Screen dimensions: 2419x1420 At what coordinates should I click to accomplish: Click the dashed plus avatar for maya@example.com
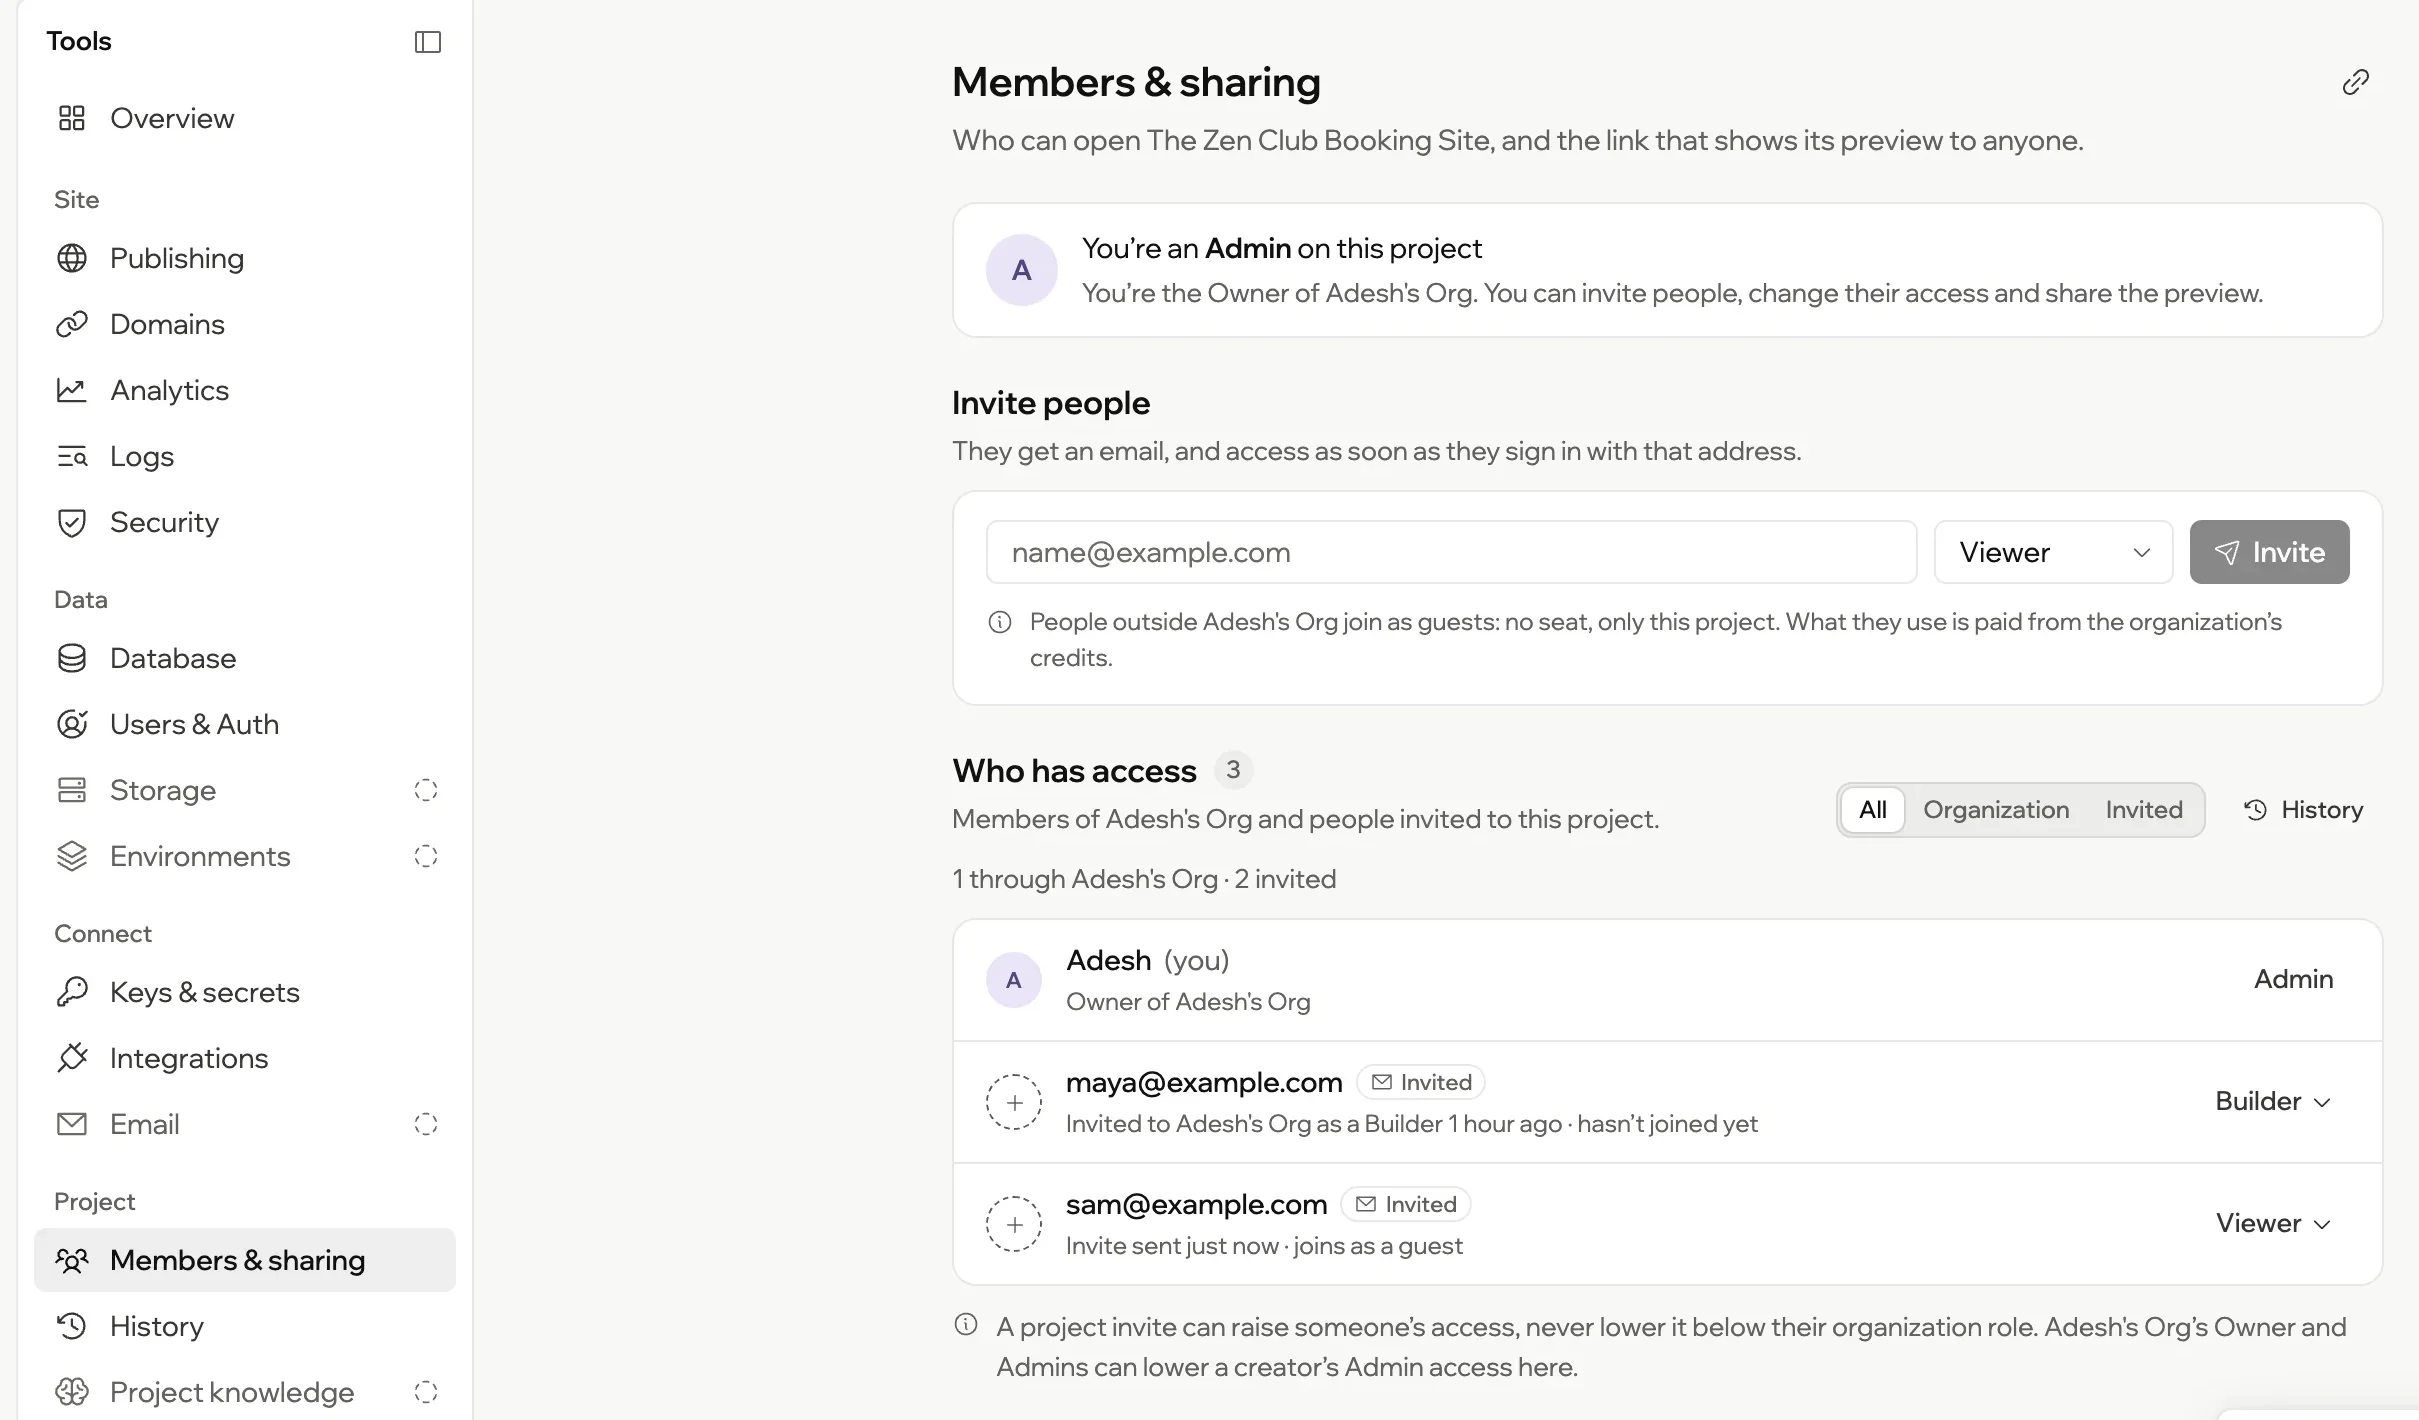point(1014,1102)
